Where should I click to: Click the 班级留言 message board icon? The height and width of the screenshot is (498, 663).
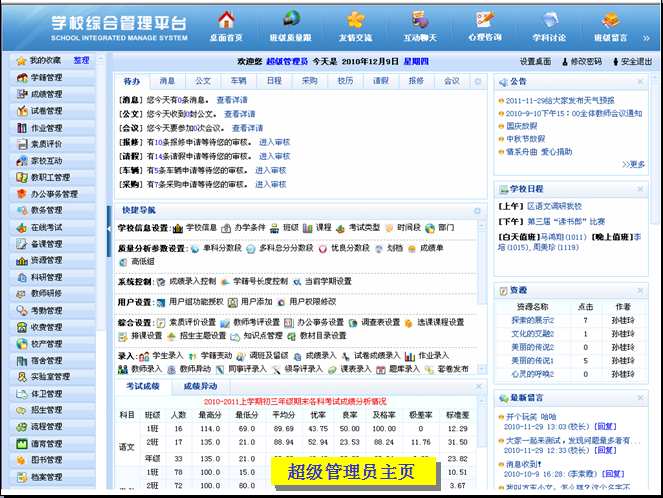tap(611, 26)
